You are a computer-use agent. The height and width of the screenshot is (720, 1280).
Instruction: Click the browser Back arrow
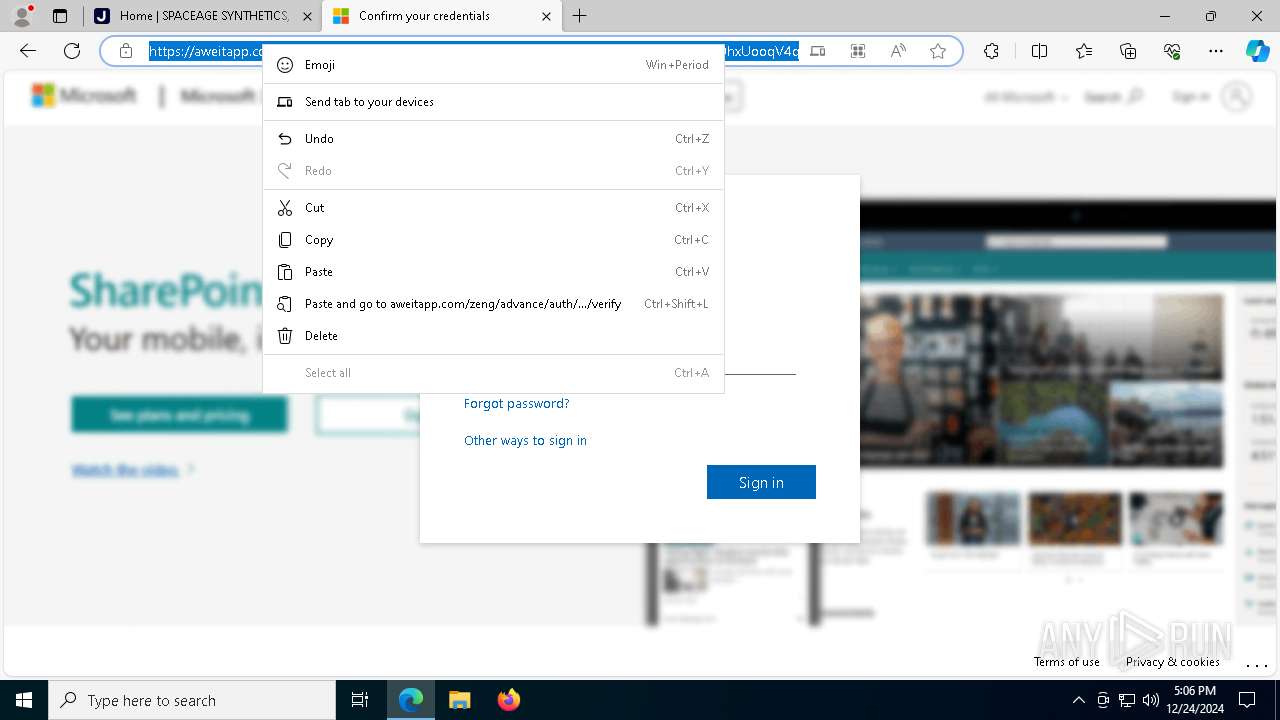tap(28, 51)
